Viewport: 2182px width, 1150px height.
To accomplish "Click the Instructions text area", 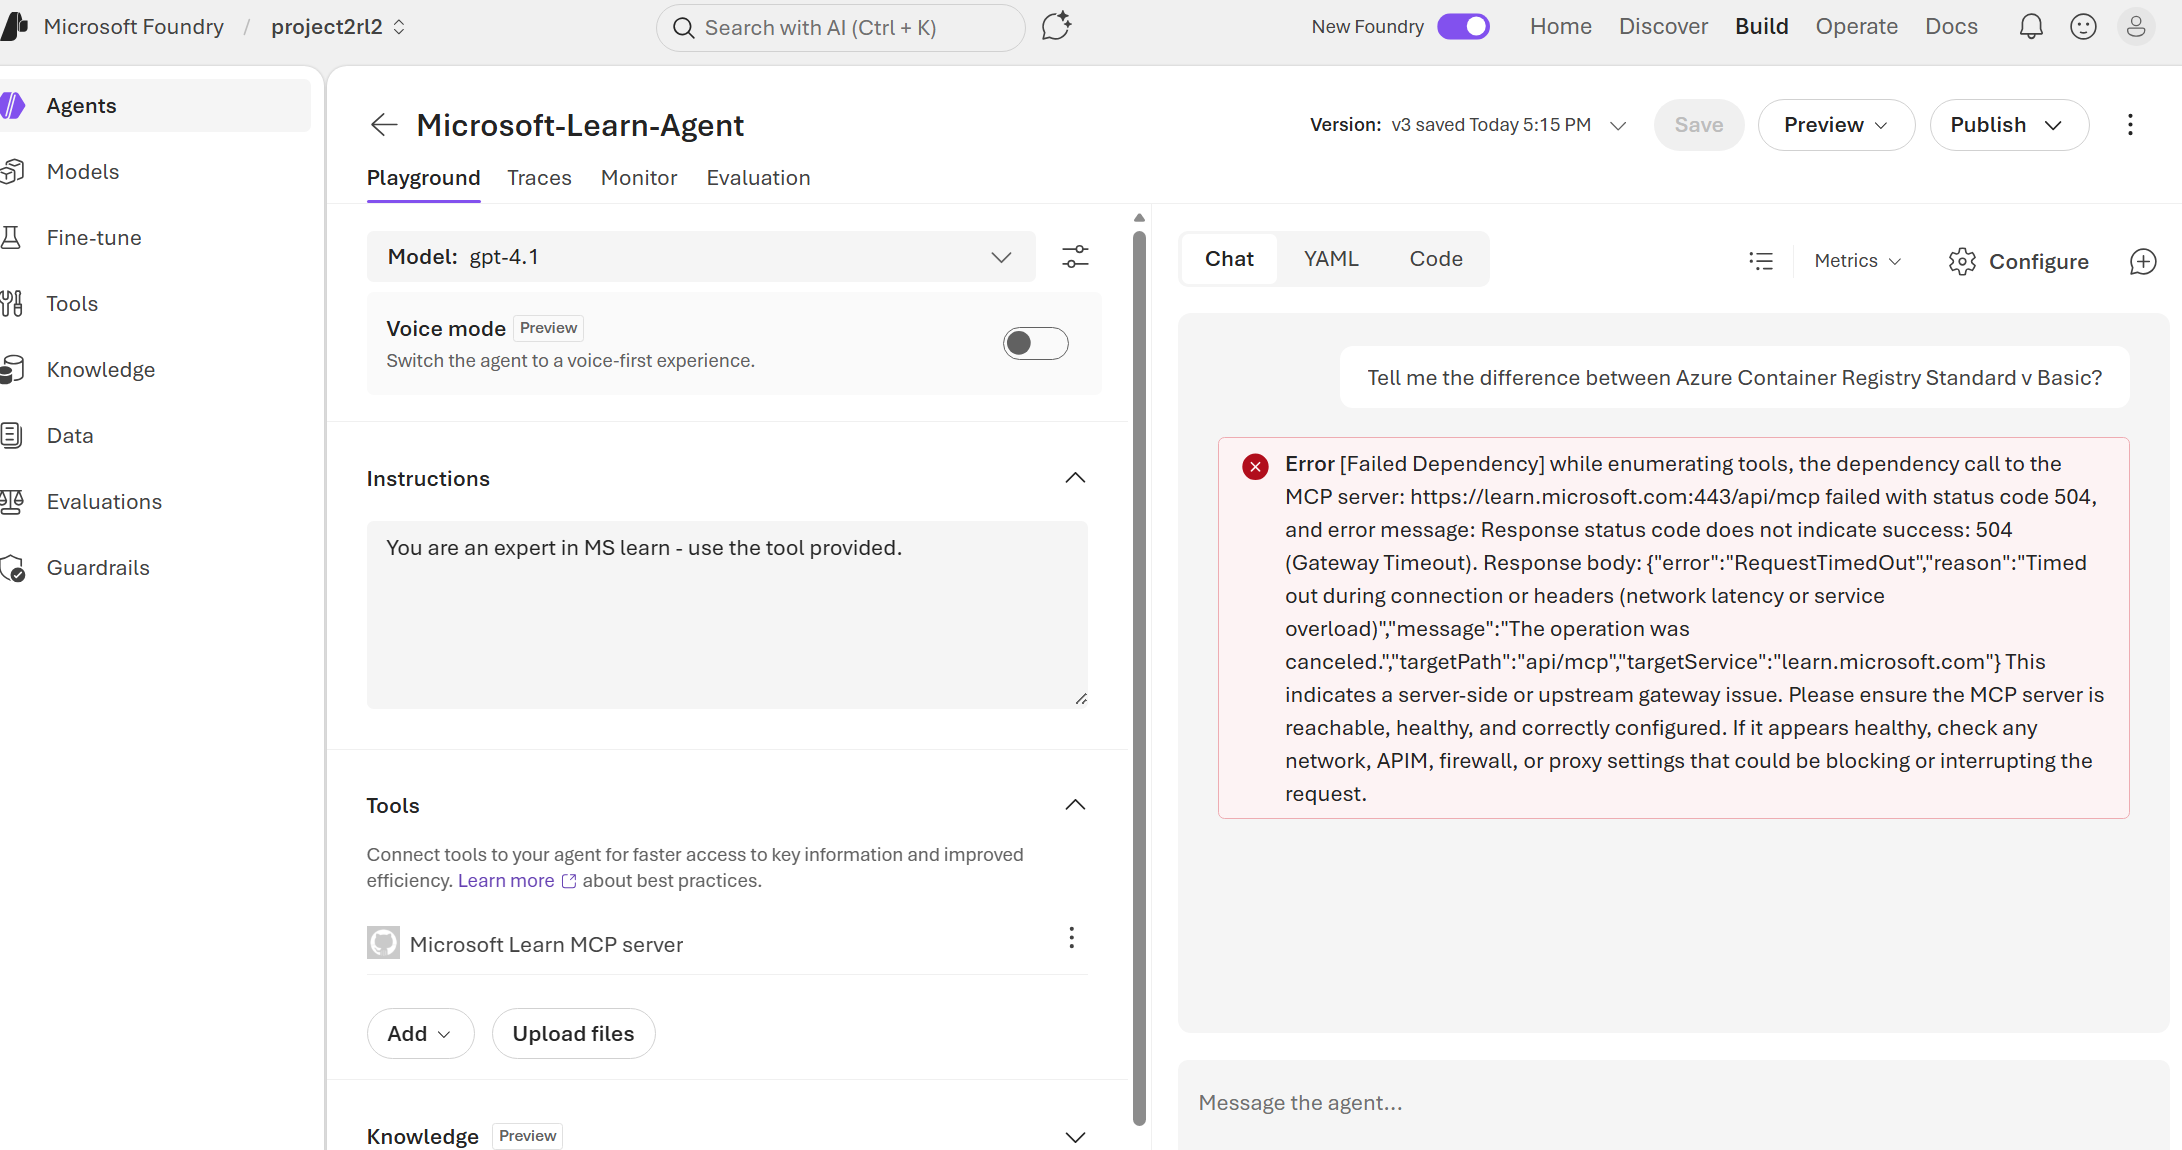I will pyautogui.click(x=727, y=614).
